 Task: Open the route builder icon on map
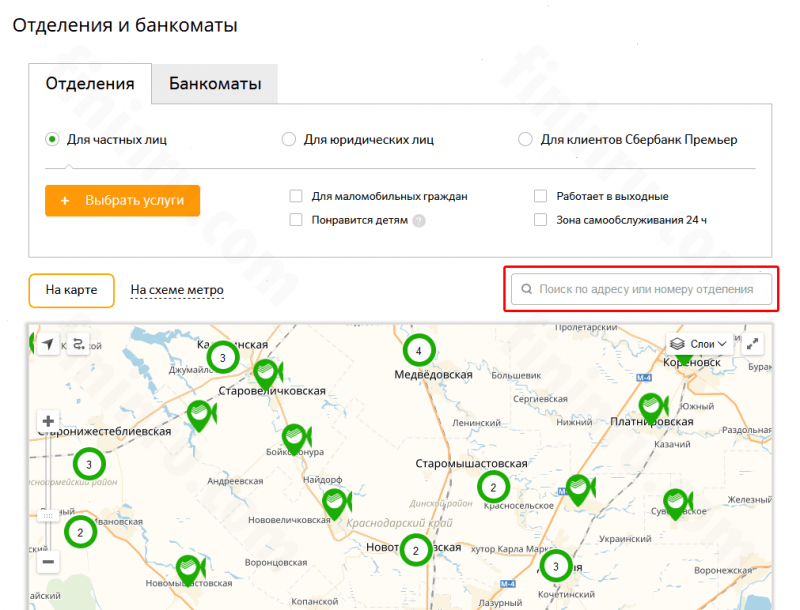79,344
